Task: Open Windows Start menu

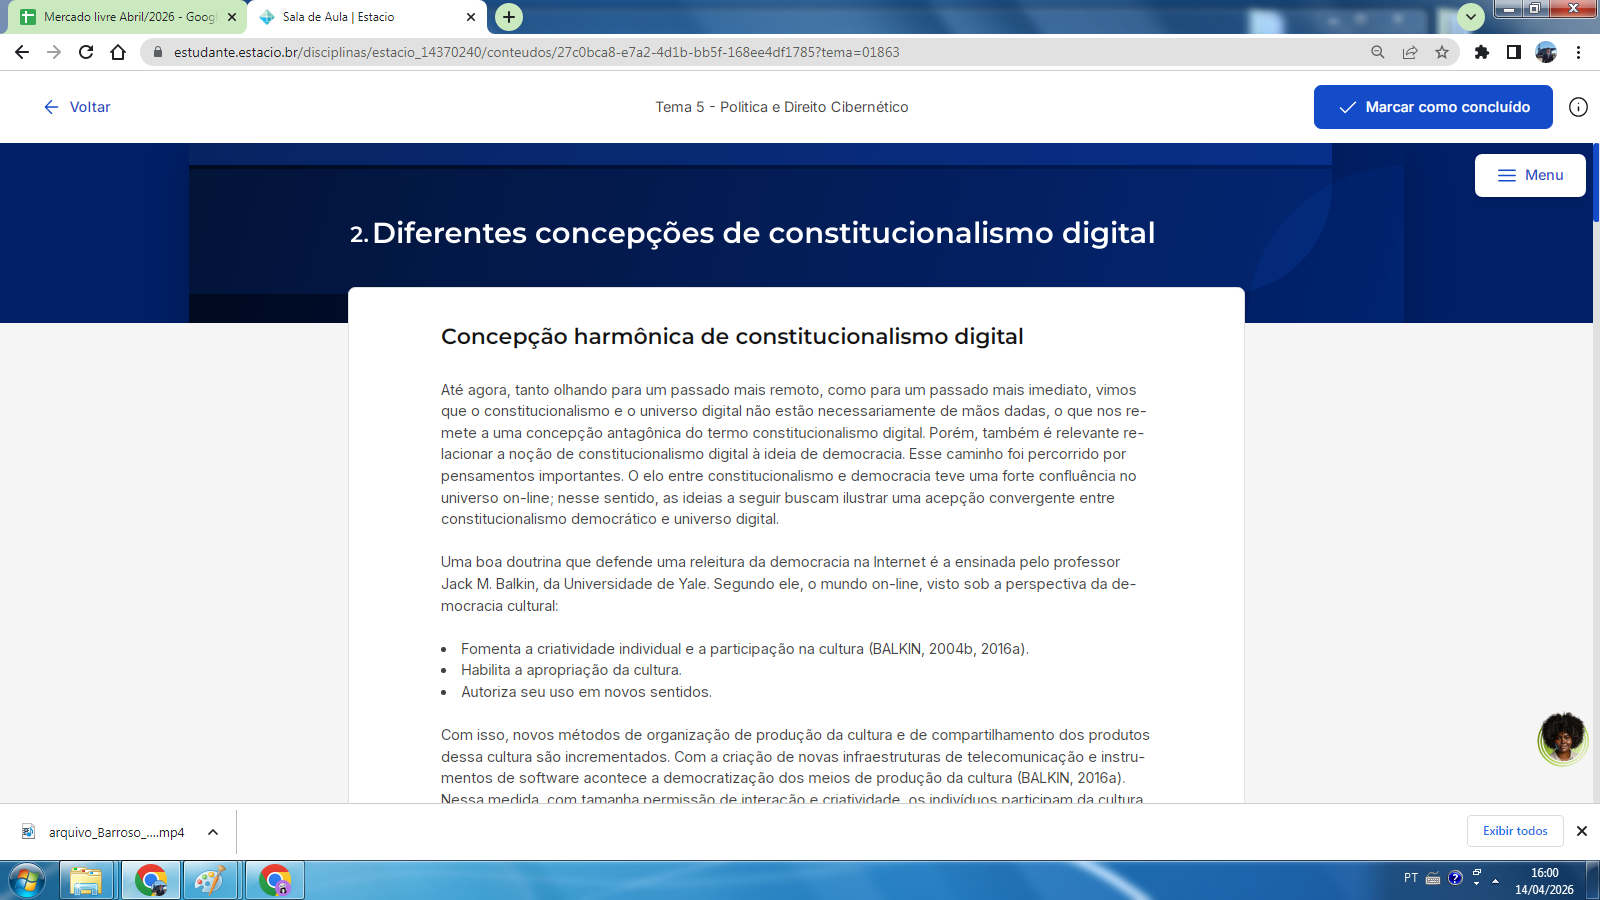Action: coord(26,881)
